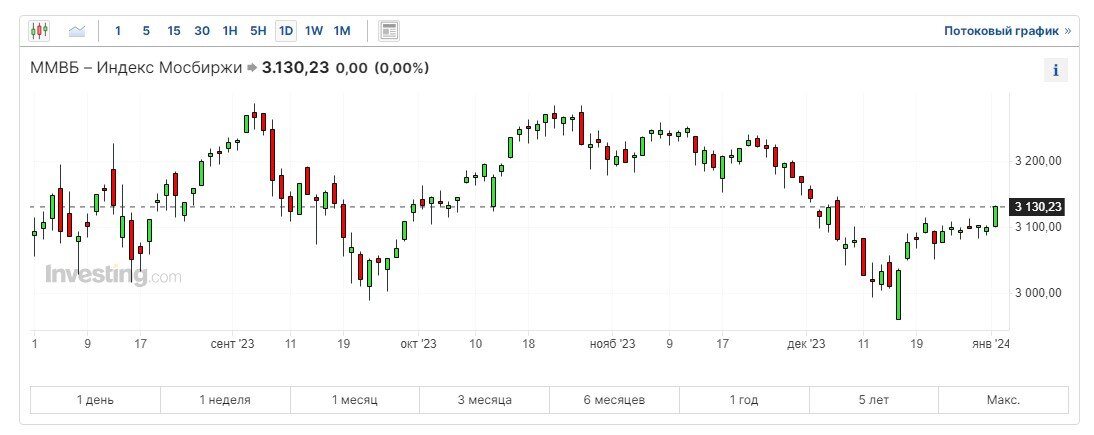Click the 'дек '23' date axis label
The image size is (1094, 435).
coord(807,344)
